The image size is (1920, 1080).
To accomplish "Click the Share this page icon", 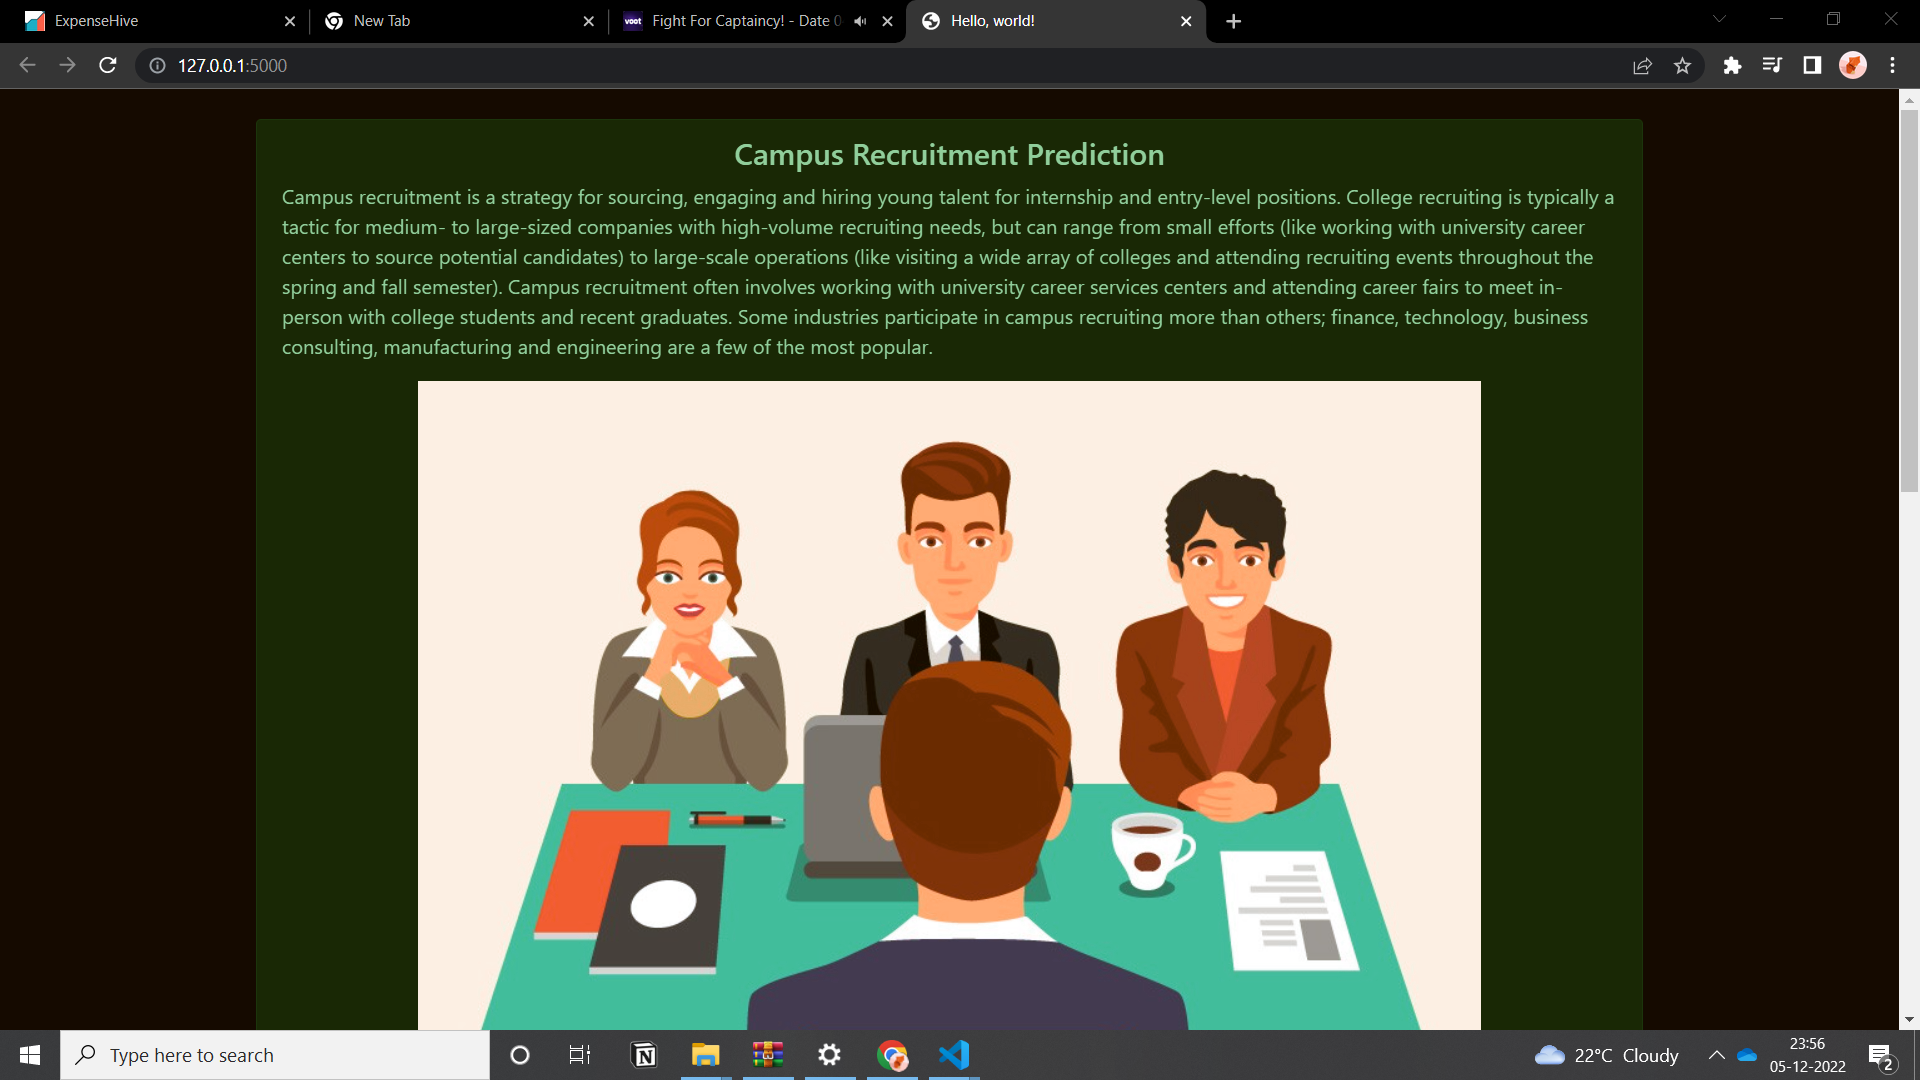I will tap(1642, 66).
